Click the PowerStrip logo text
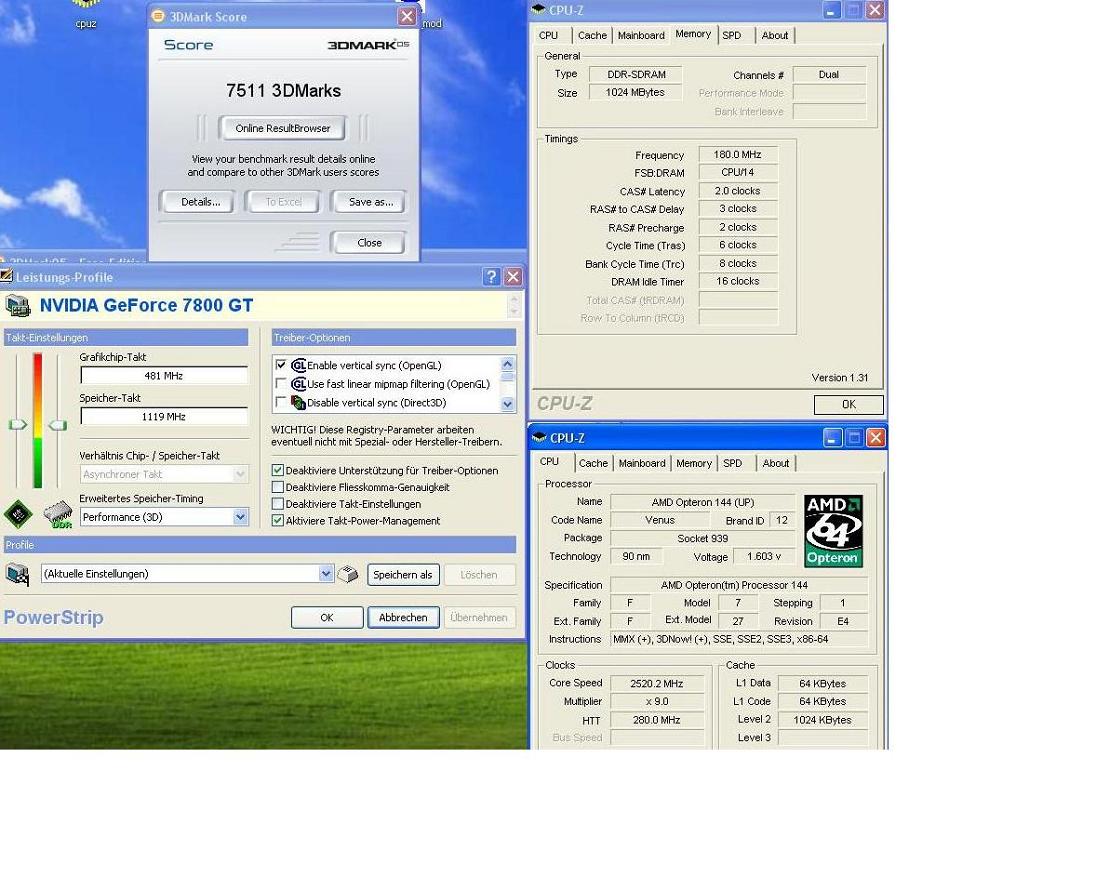Screen dimensions: 1096x877 [54, 618]
